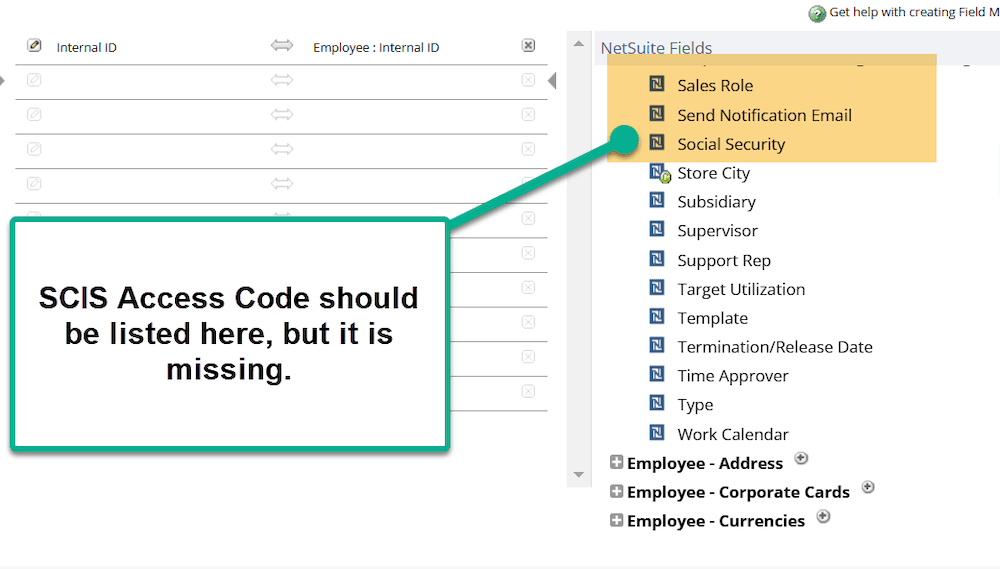Select the Social Security field
The height and width of the screenshot is (569, 1000).
tap(731, 144)
